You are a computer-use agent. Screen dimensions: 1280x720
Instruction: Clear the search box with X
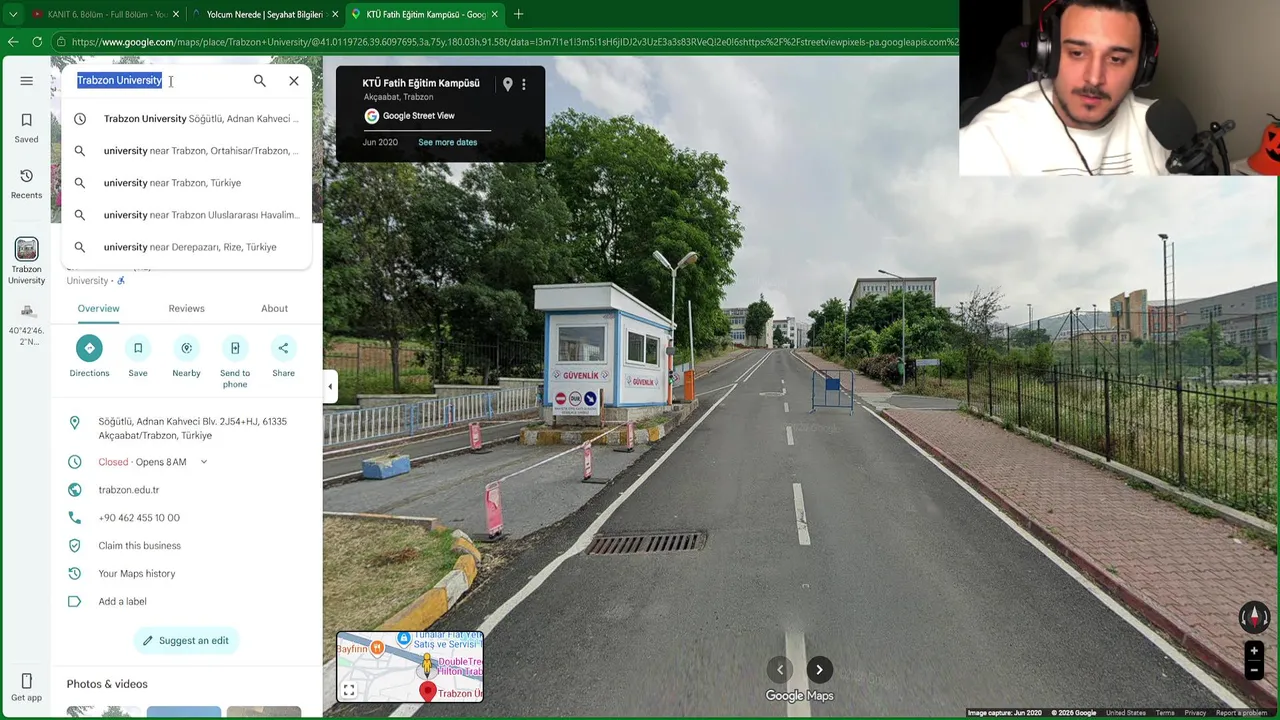coord(294,81)
